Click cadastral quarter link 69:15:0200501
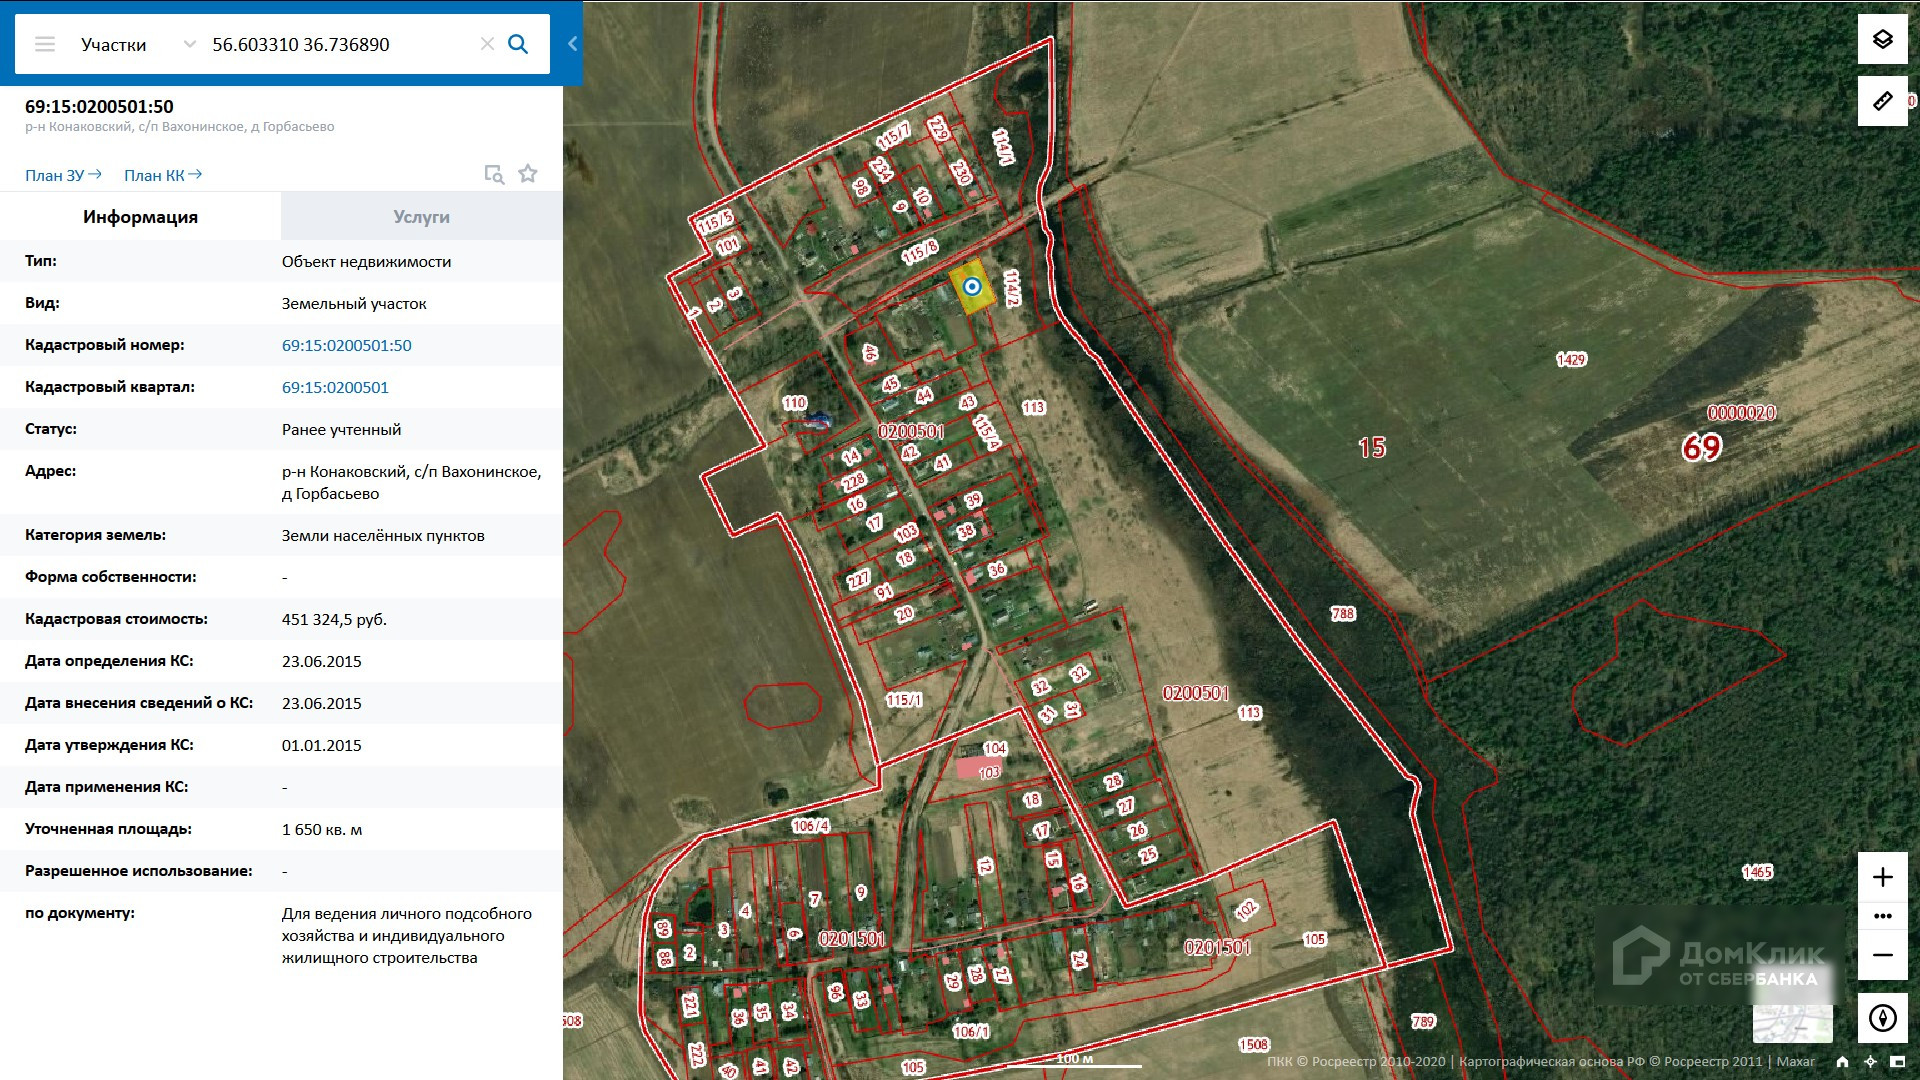Viewport: 1920px width, 1080px height. [335, 387]
